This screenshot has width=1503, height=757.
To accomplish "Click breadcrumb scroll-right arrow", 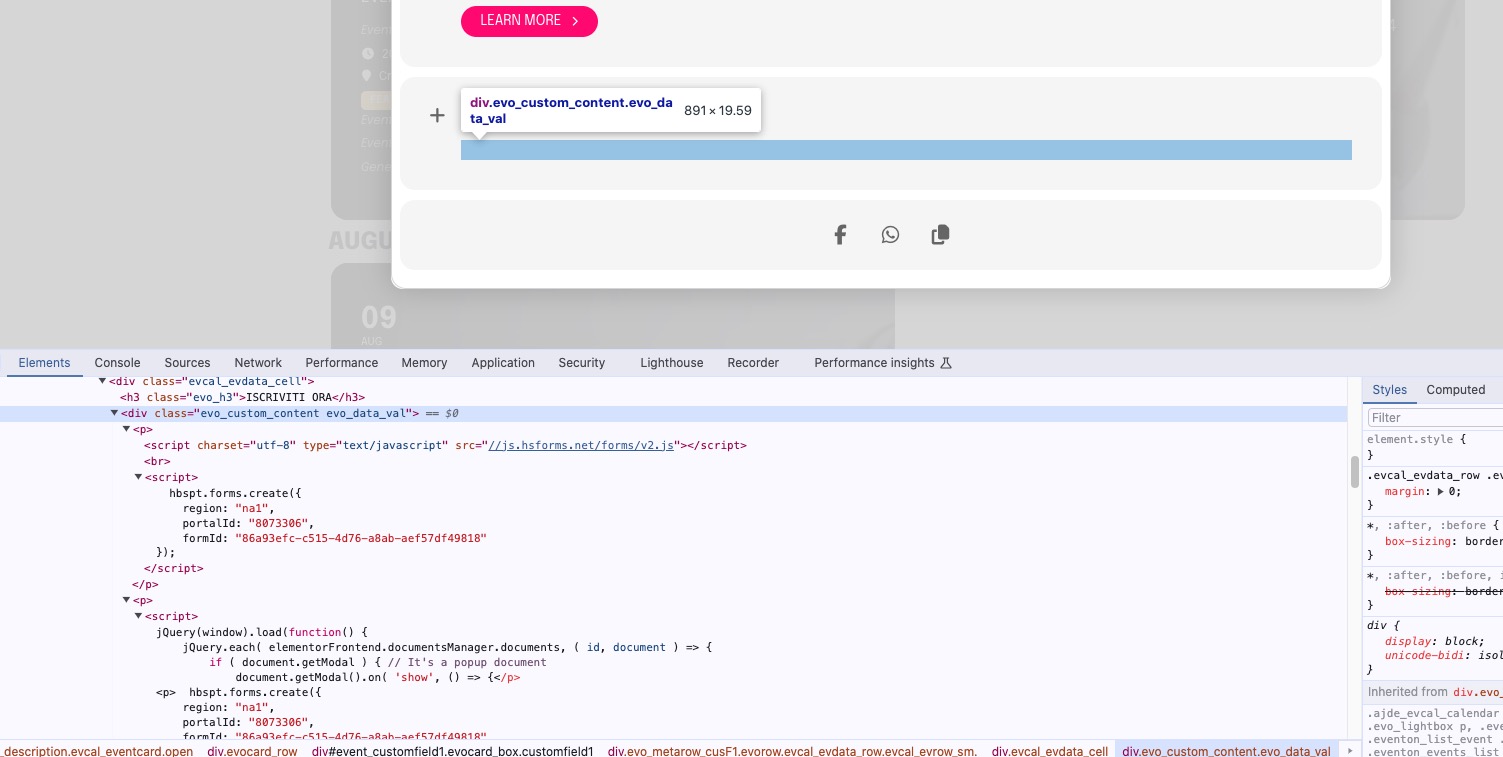I will click(x=1350, y=751).
